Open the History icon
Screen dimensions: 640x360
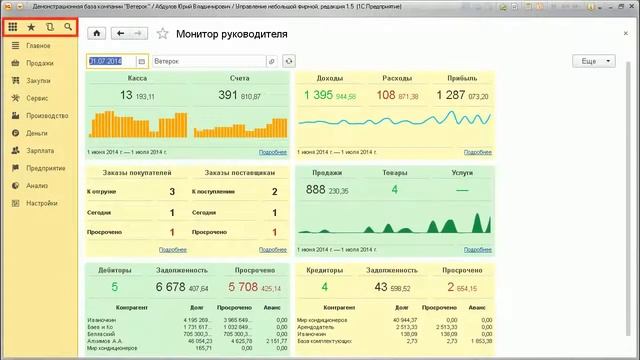[x=50, y=27]
